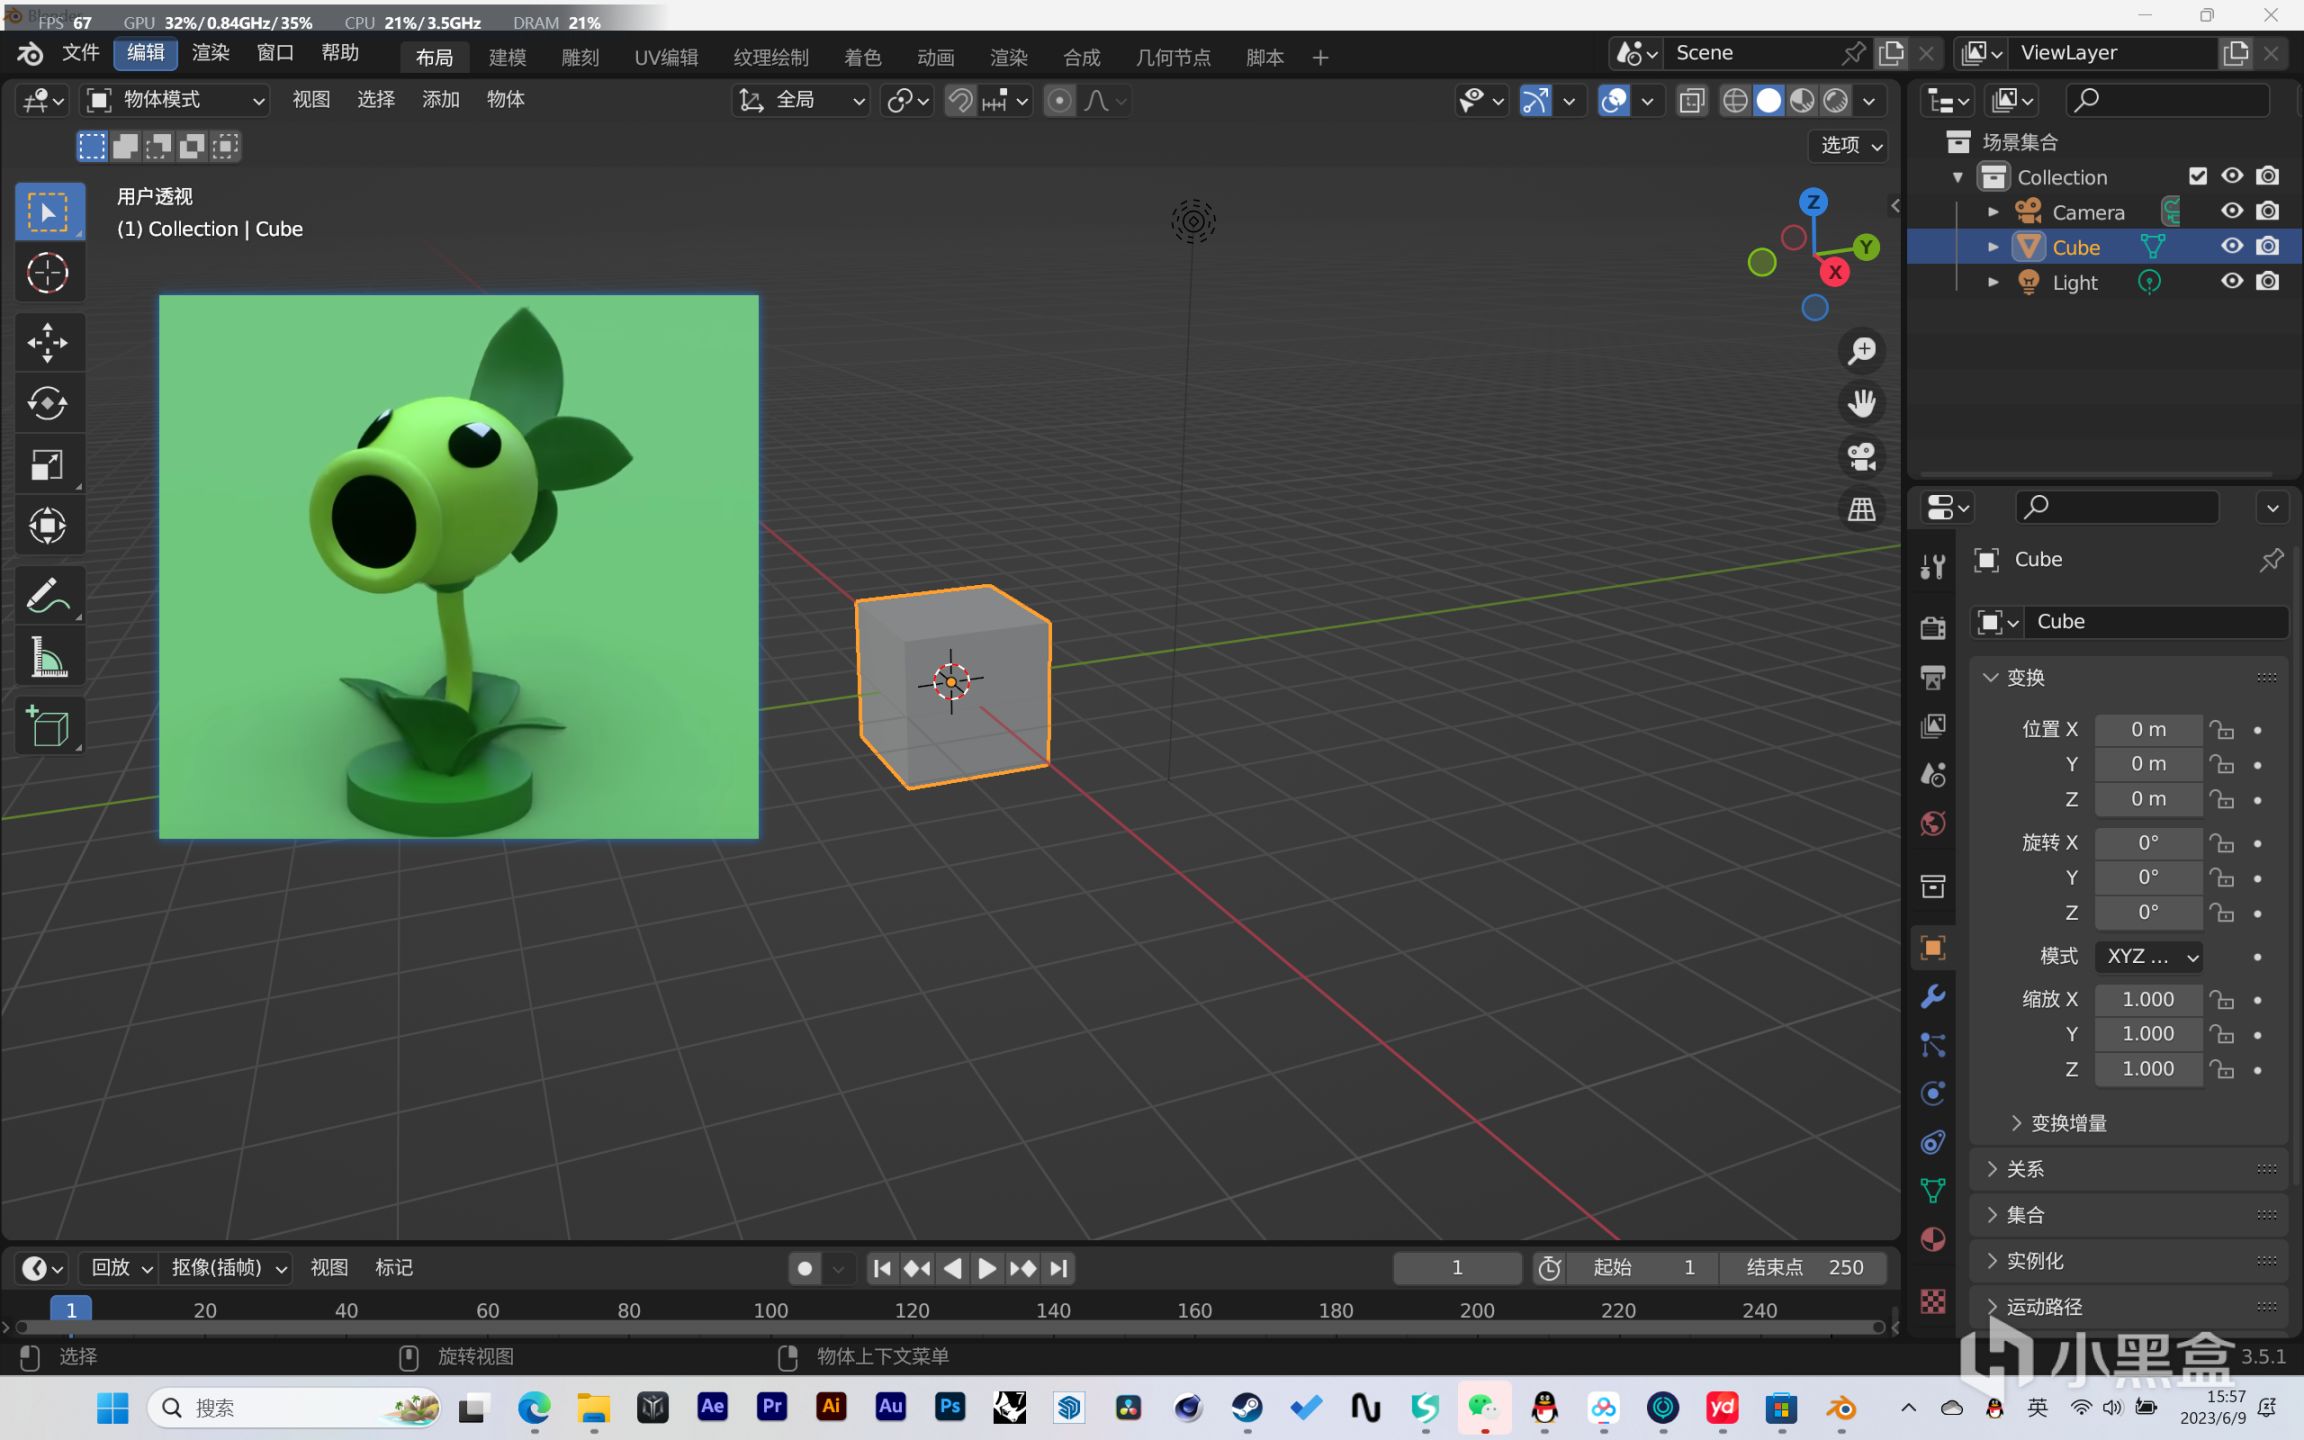Open the View Layer properties tab
Image resolution: width=2304 pixels, height=1440 pixels.
[1933, 726]
